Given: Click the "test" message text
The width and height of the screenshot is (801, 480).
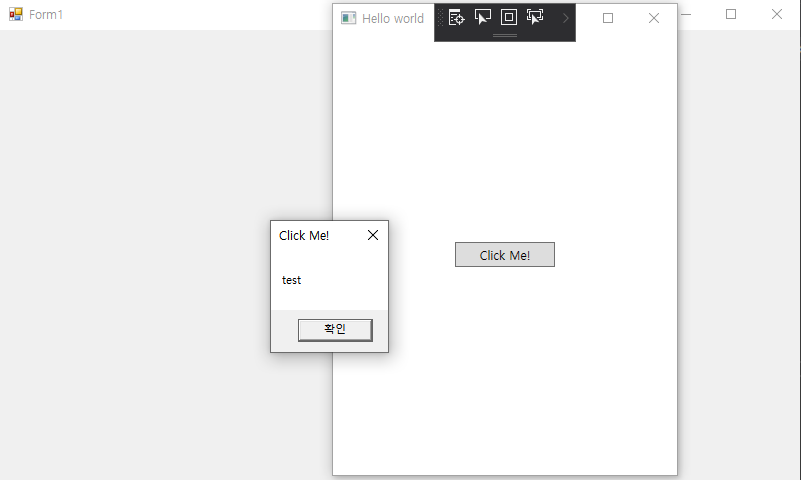Looking at the screenshot, I should point(291,280).
